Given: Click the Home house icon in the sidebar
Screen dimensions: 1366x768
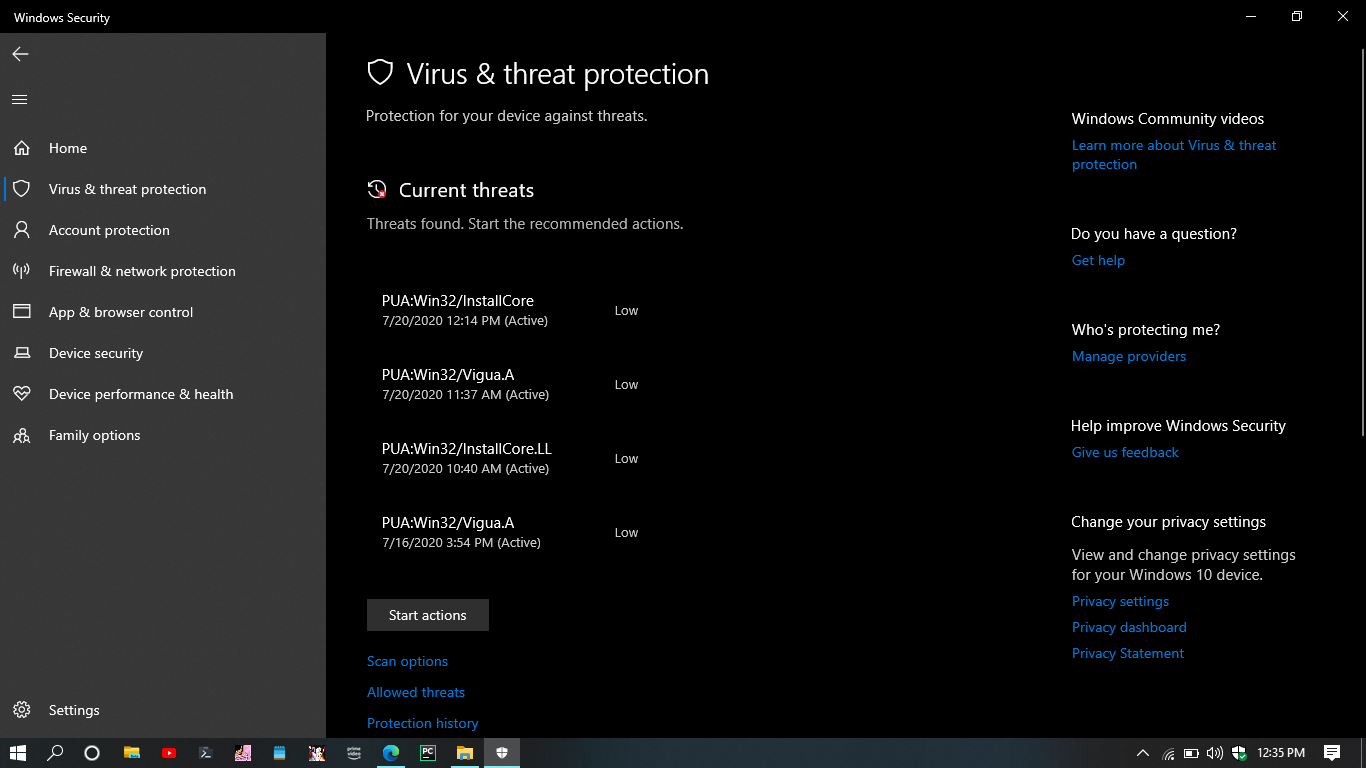Looking at the screenshot, I should pyautogui.click(x=21, y=148).
